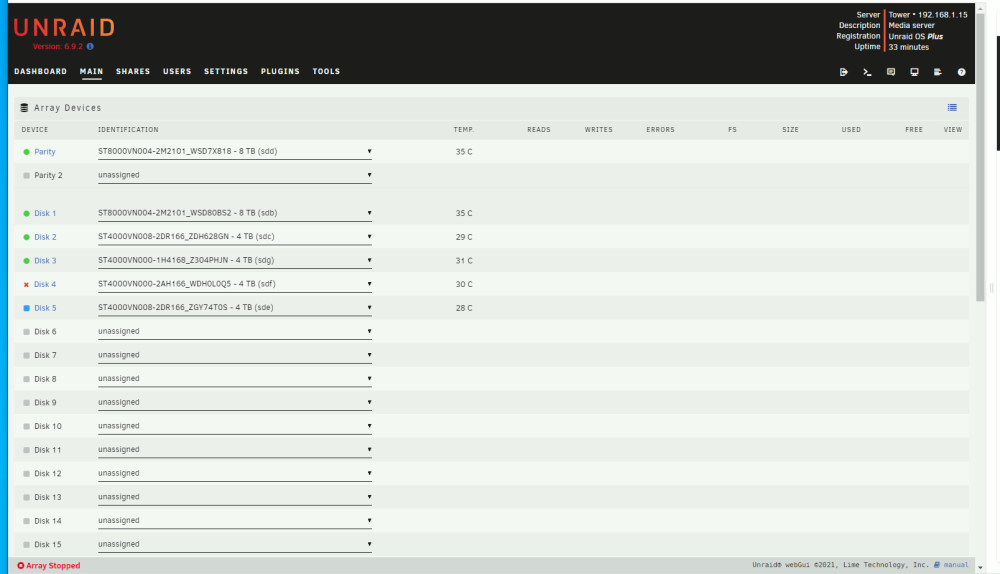This screenshot has height=574, width=1000.
Task: Open the Disk 5 link
Action: (x=45, y=308)
